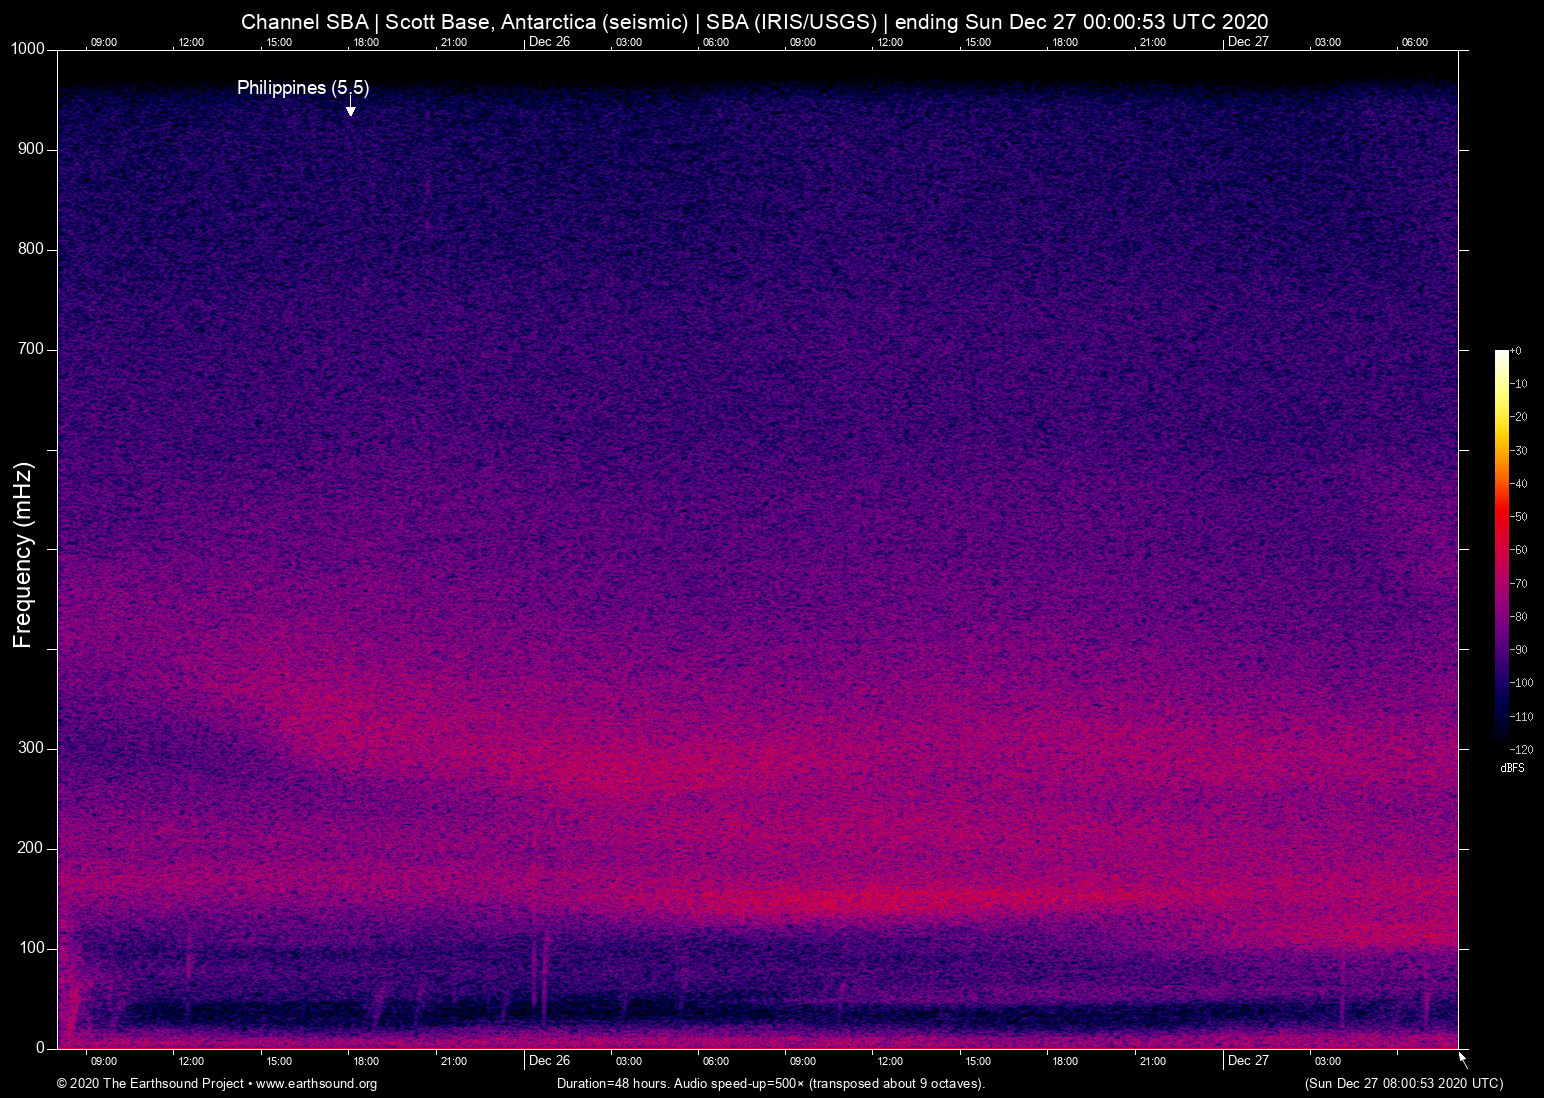Click the 300 frequency tick label

click(x=31, y=748)
